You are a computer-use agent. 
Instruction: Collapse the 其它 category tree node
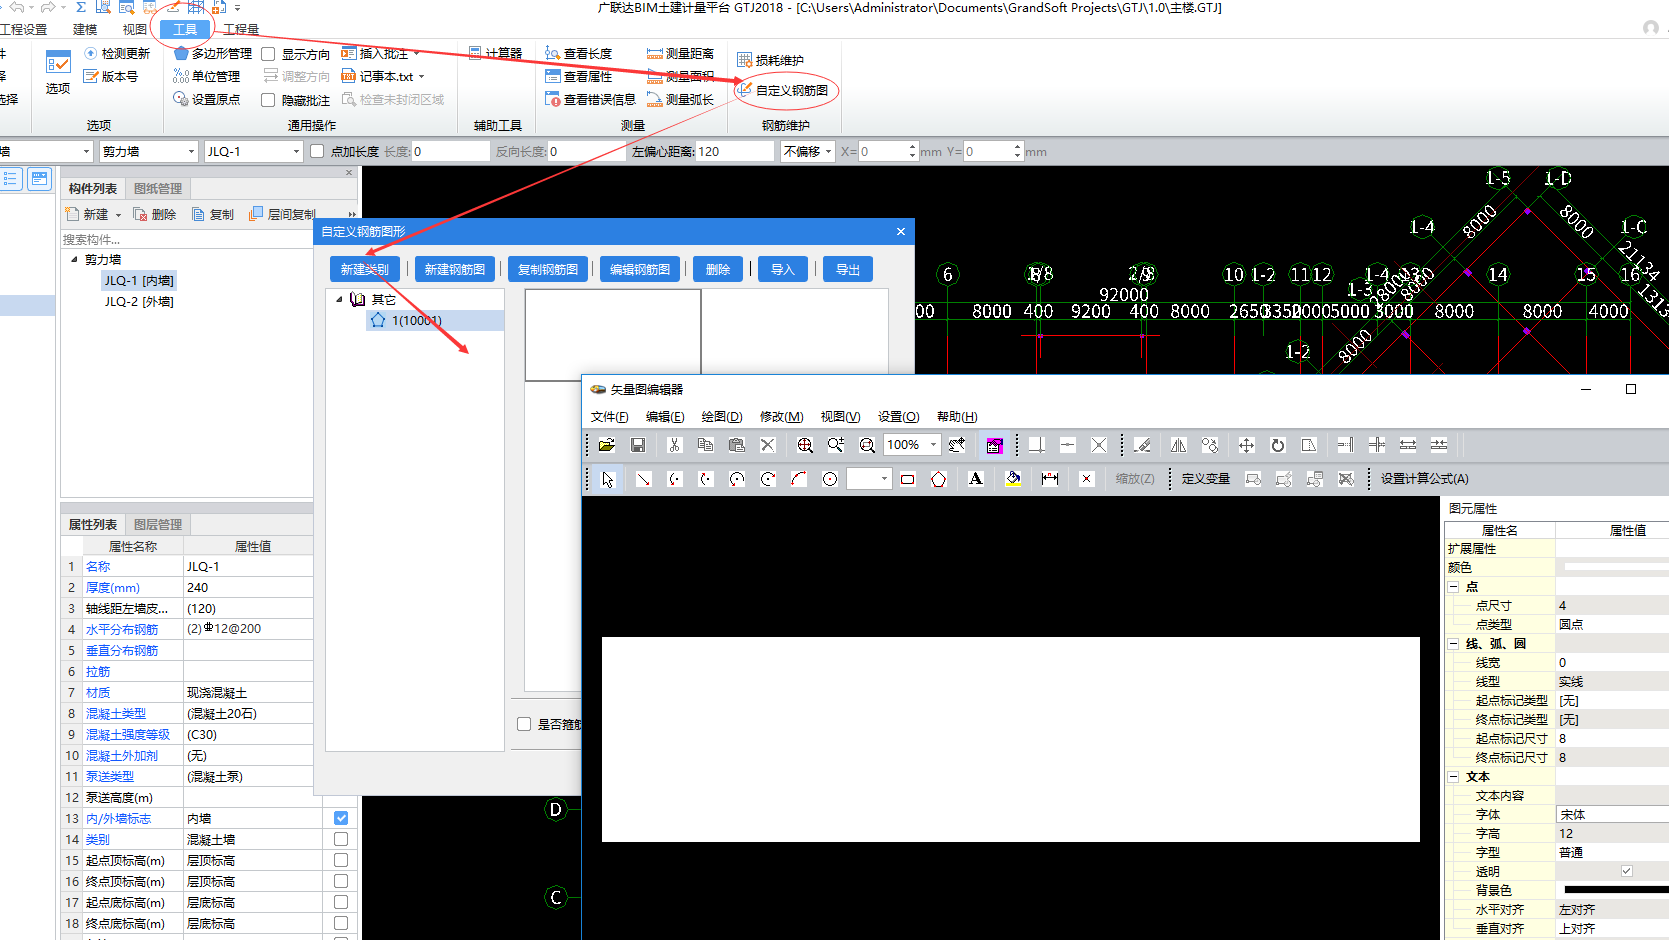[x=339, y=299]
